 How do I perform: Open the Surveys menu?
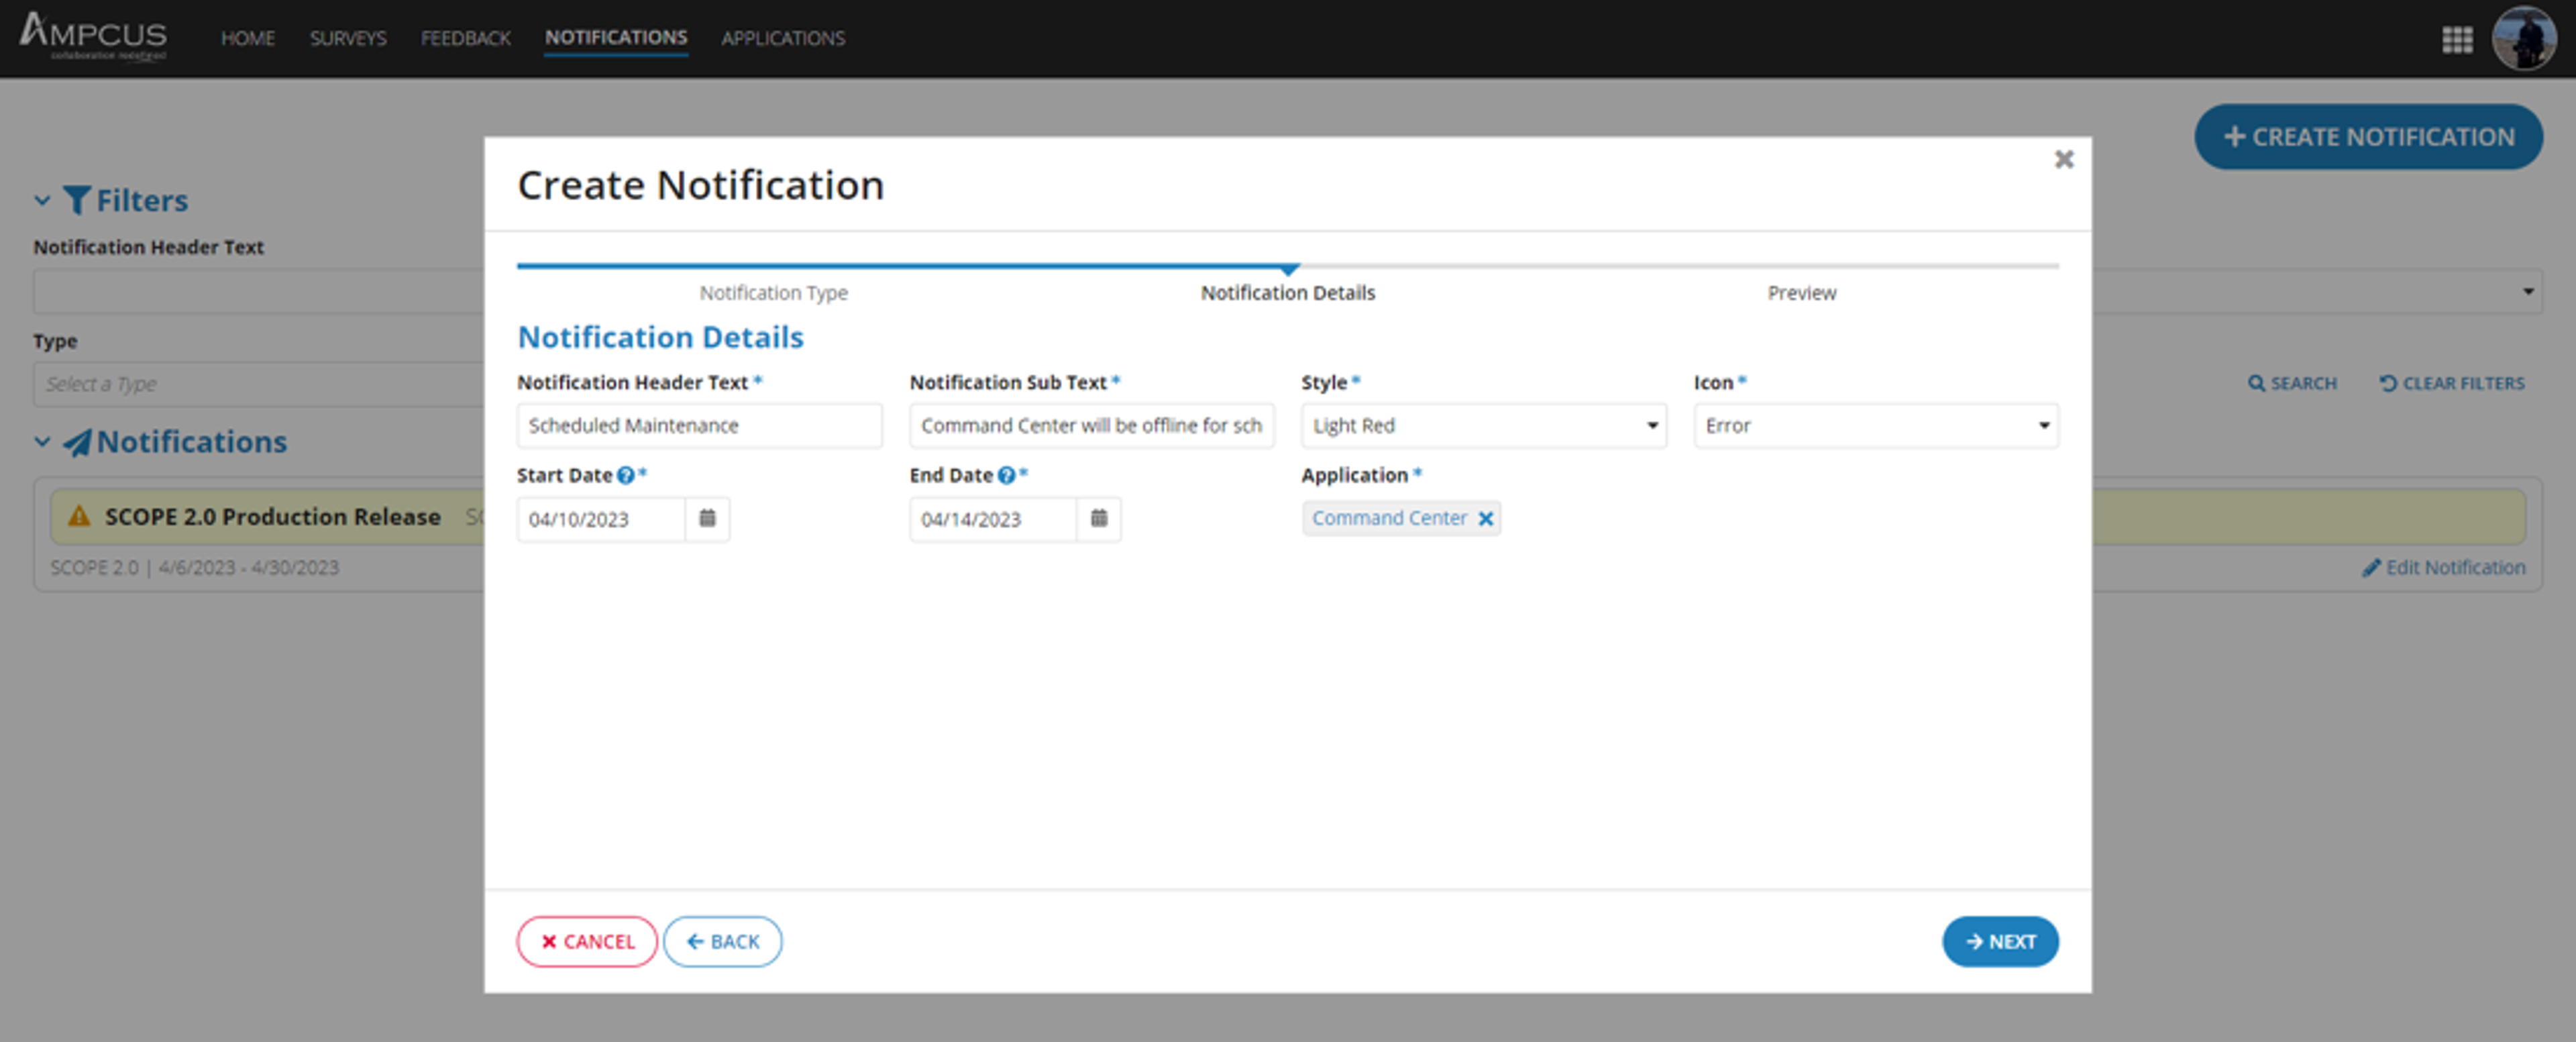pyautogui.click(x=347, y=38)
